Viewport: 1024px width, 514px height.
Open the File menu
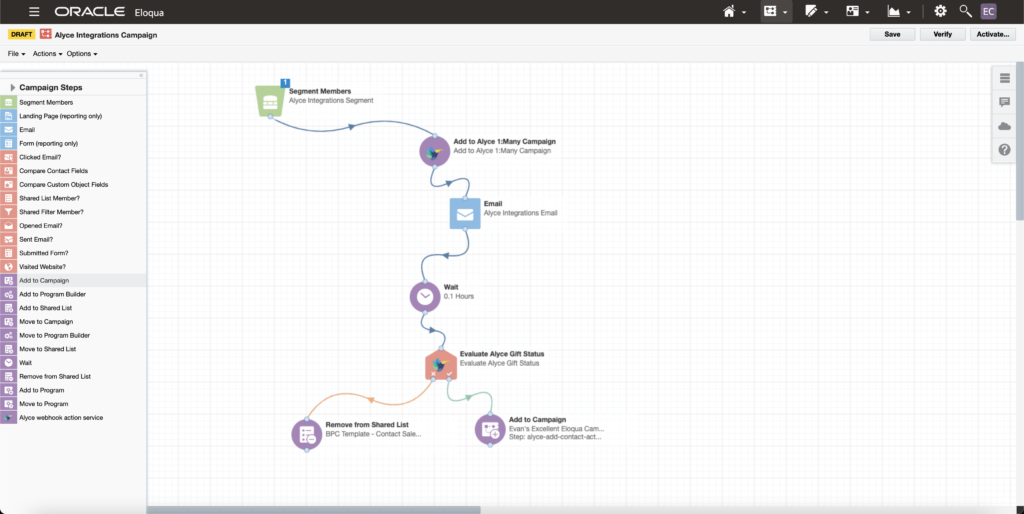pyautogui.click(x=16, y=54)
